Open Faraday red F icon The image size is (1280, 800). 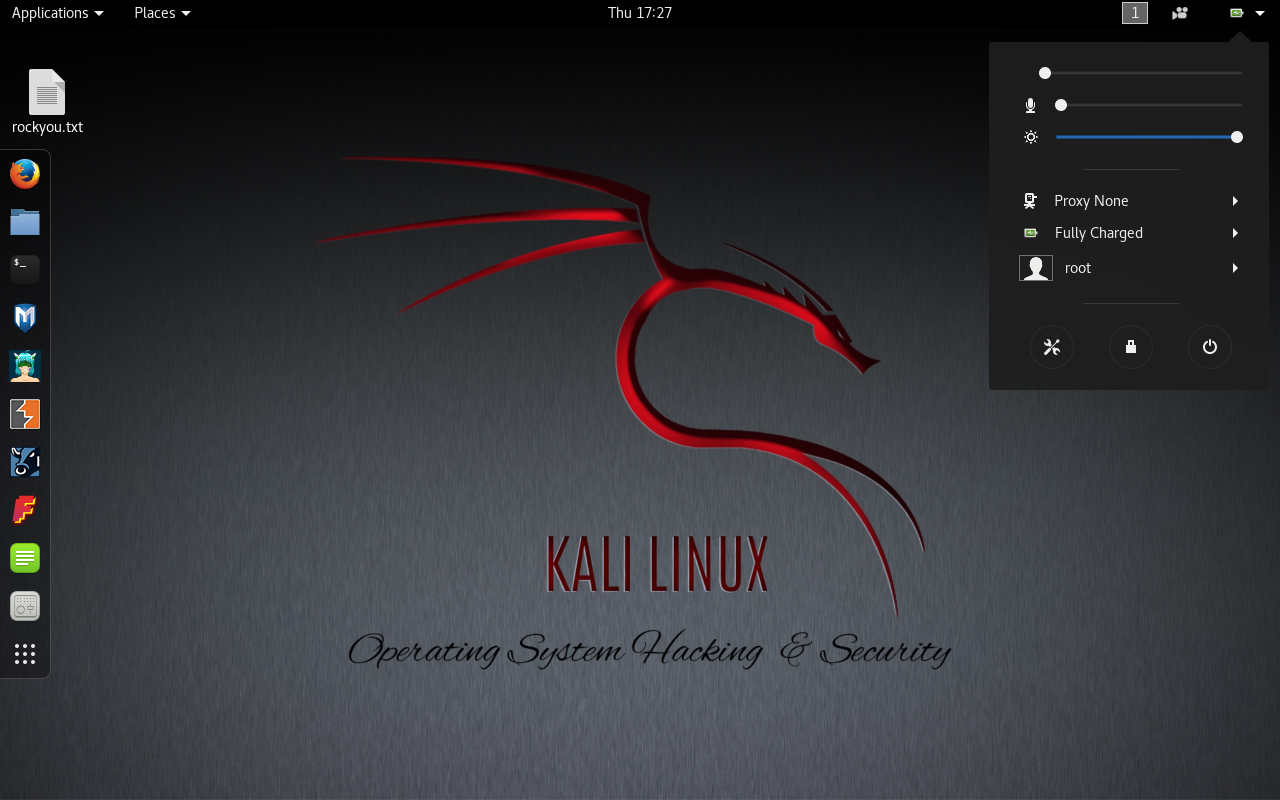25,510
